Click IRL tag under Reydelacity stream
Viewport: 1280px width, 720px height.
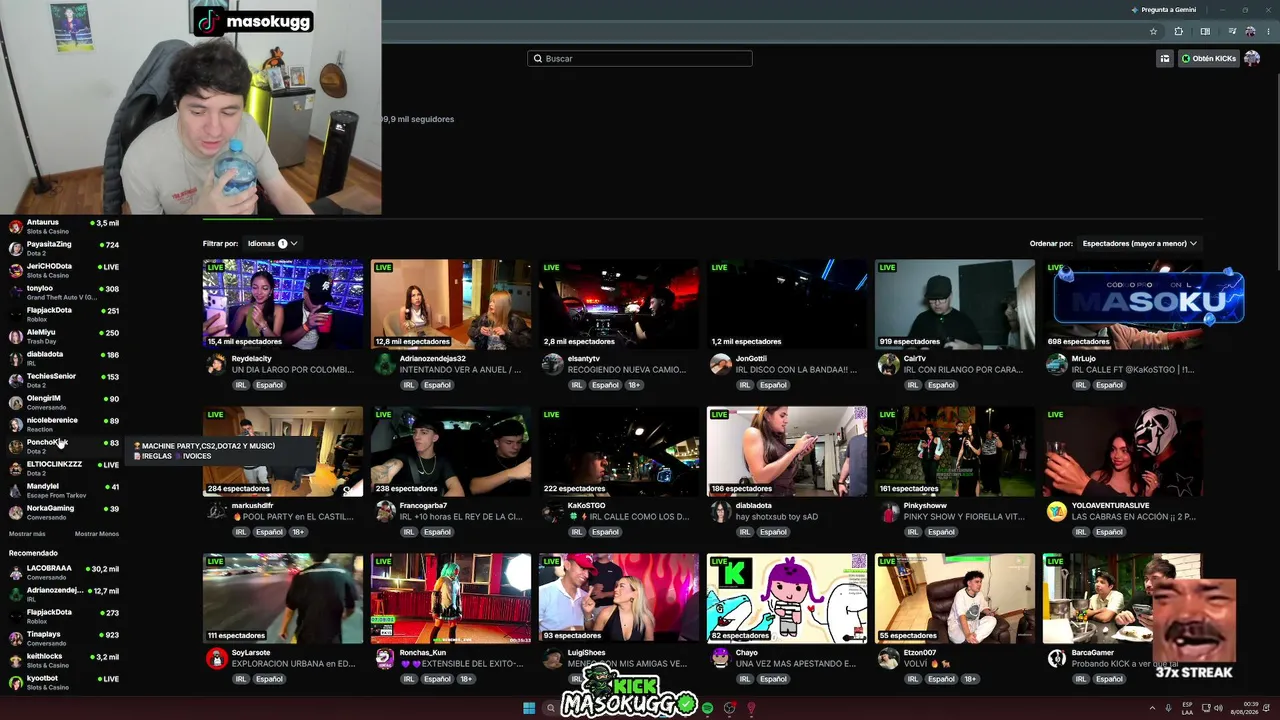241,385
